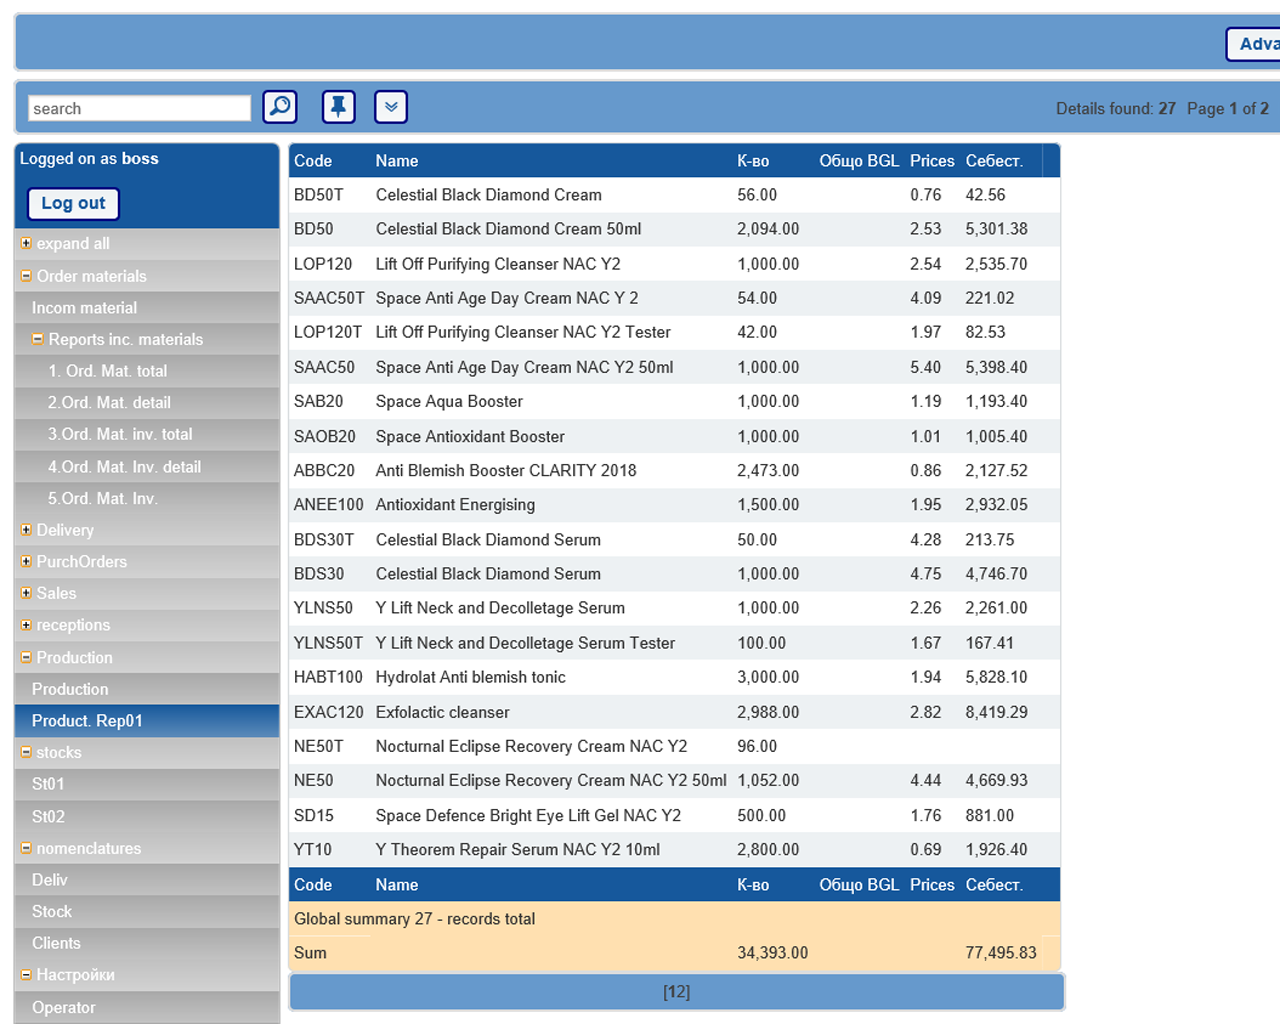
Task: Click the pushpin icon in toolbar
Action: [339, 107]
